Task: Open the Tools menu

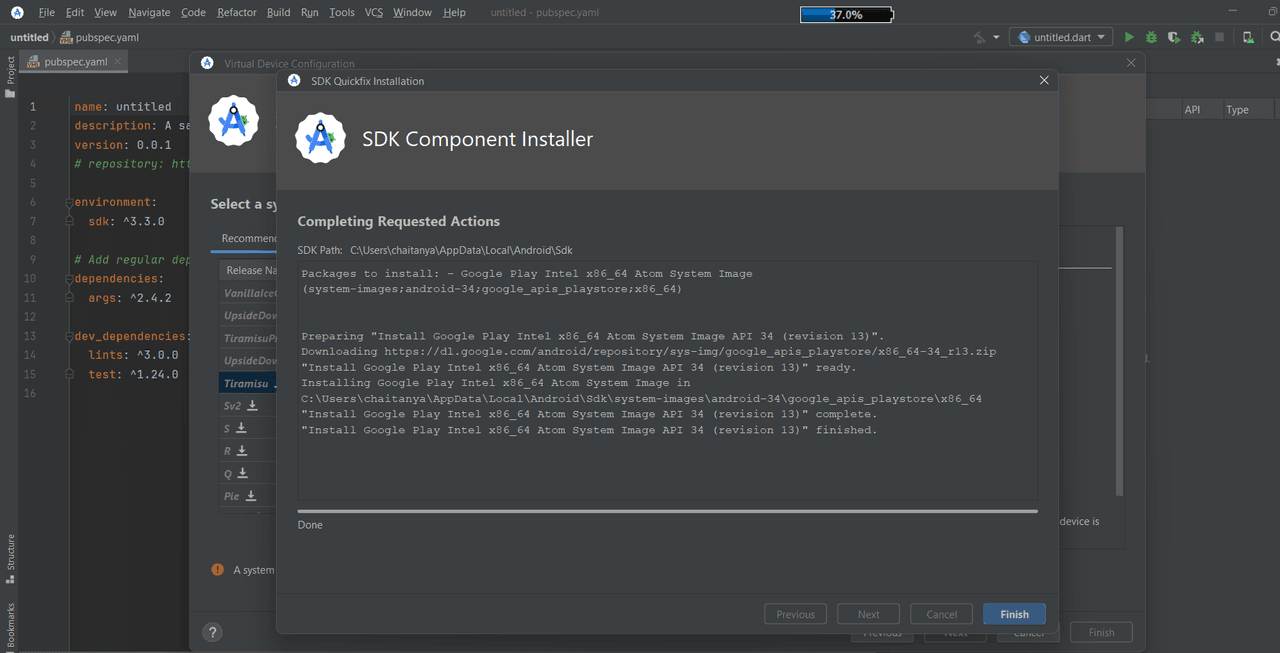Action: click(x=341, y=12)
